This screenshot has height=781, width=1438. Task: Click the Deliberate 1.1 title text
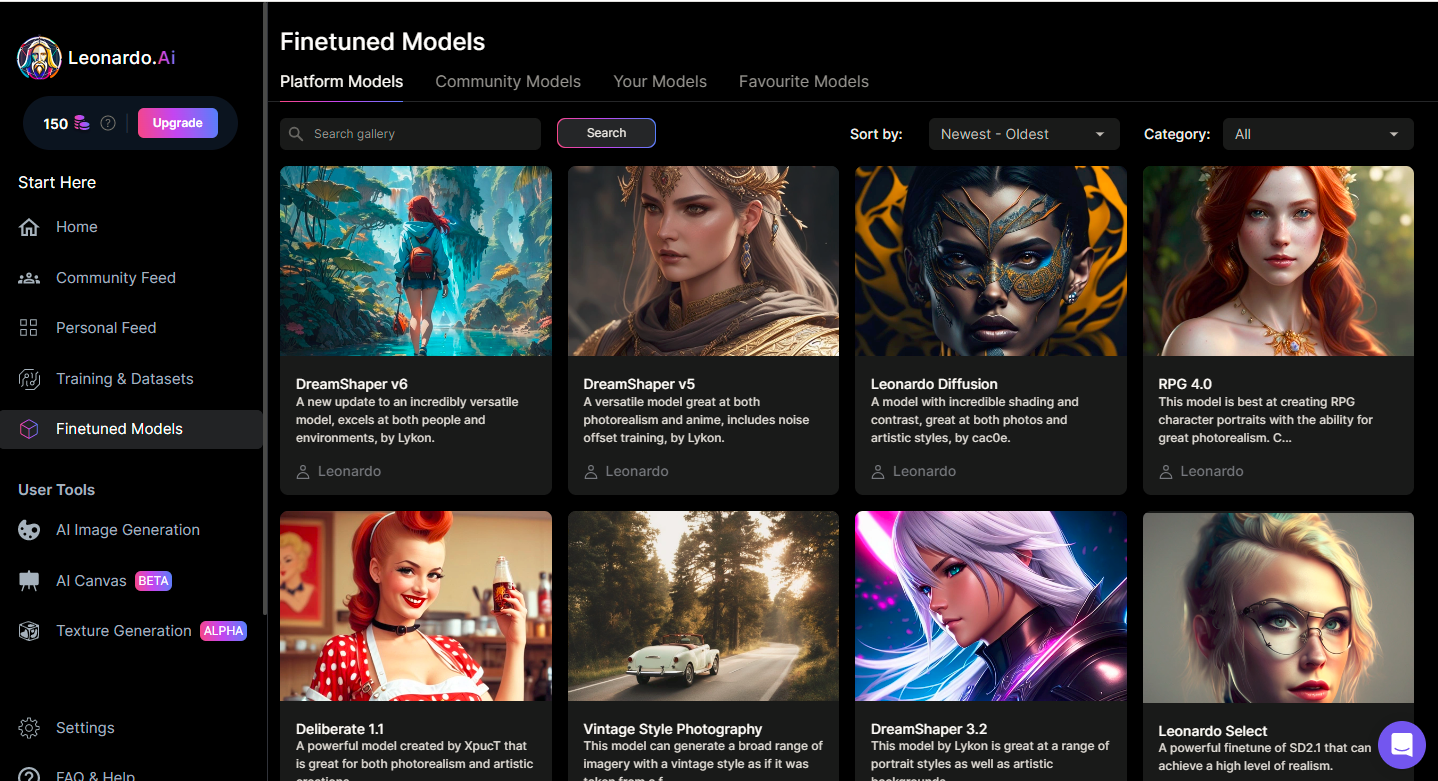[340, 729]
